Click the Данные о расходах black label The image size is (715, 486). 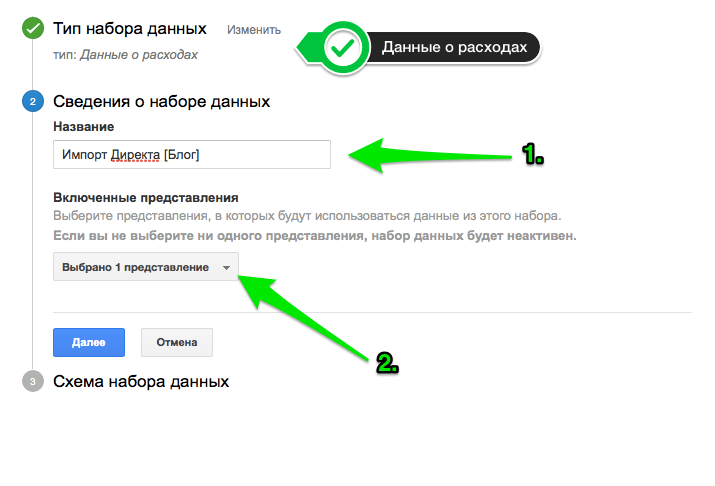454,47
